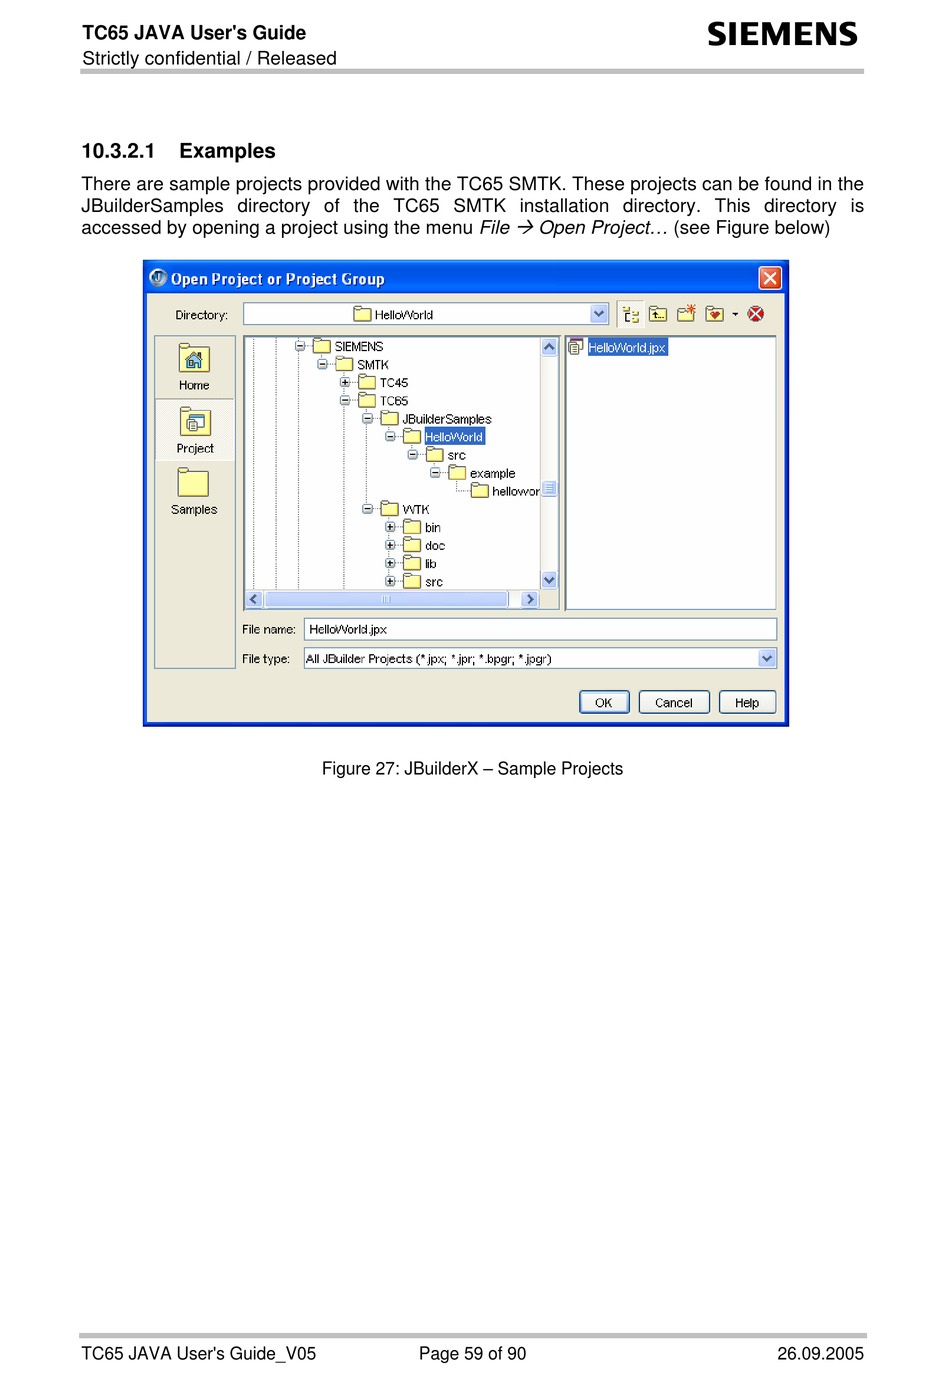Expand the doc folder node
Screen dimensions: 950x1379
pos(390,545)
